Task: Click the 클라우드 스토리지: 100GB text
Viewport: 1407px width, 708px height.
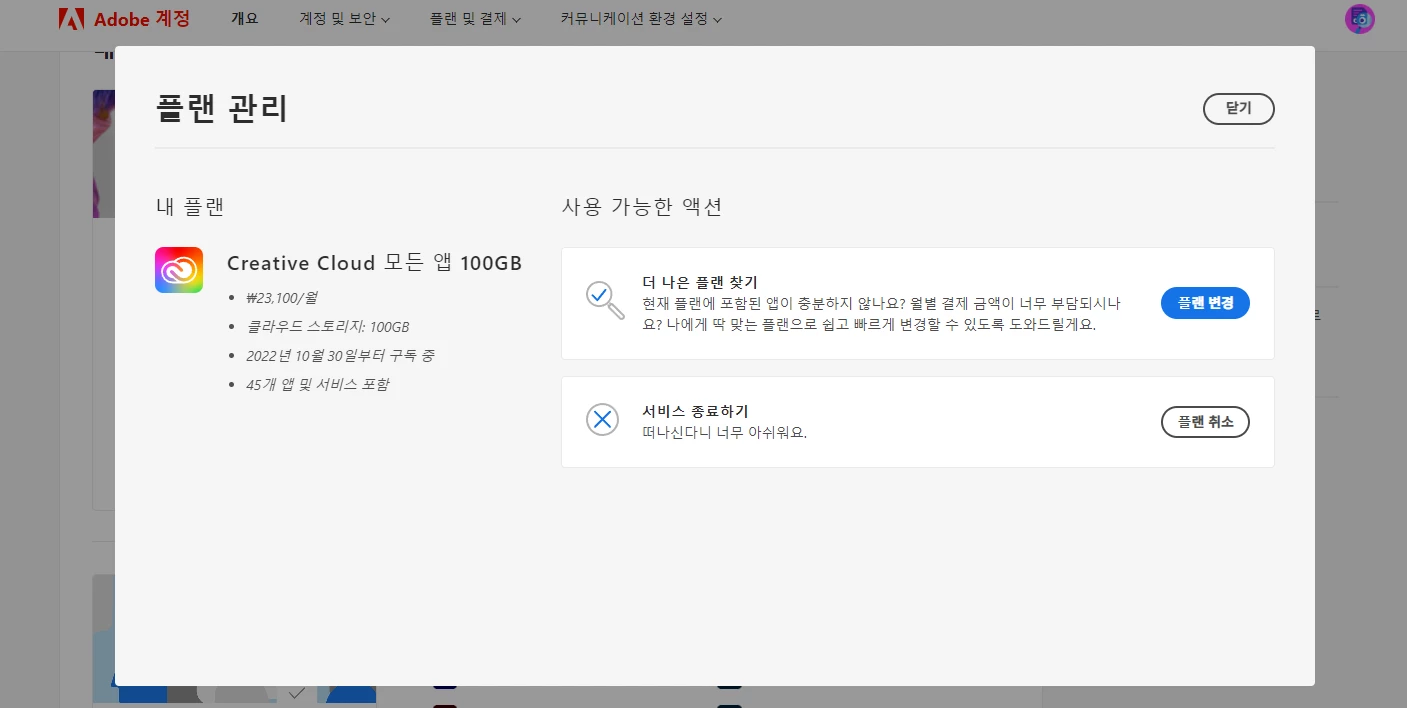Action: tap(327, 327)
